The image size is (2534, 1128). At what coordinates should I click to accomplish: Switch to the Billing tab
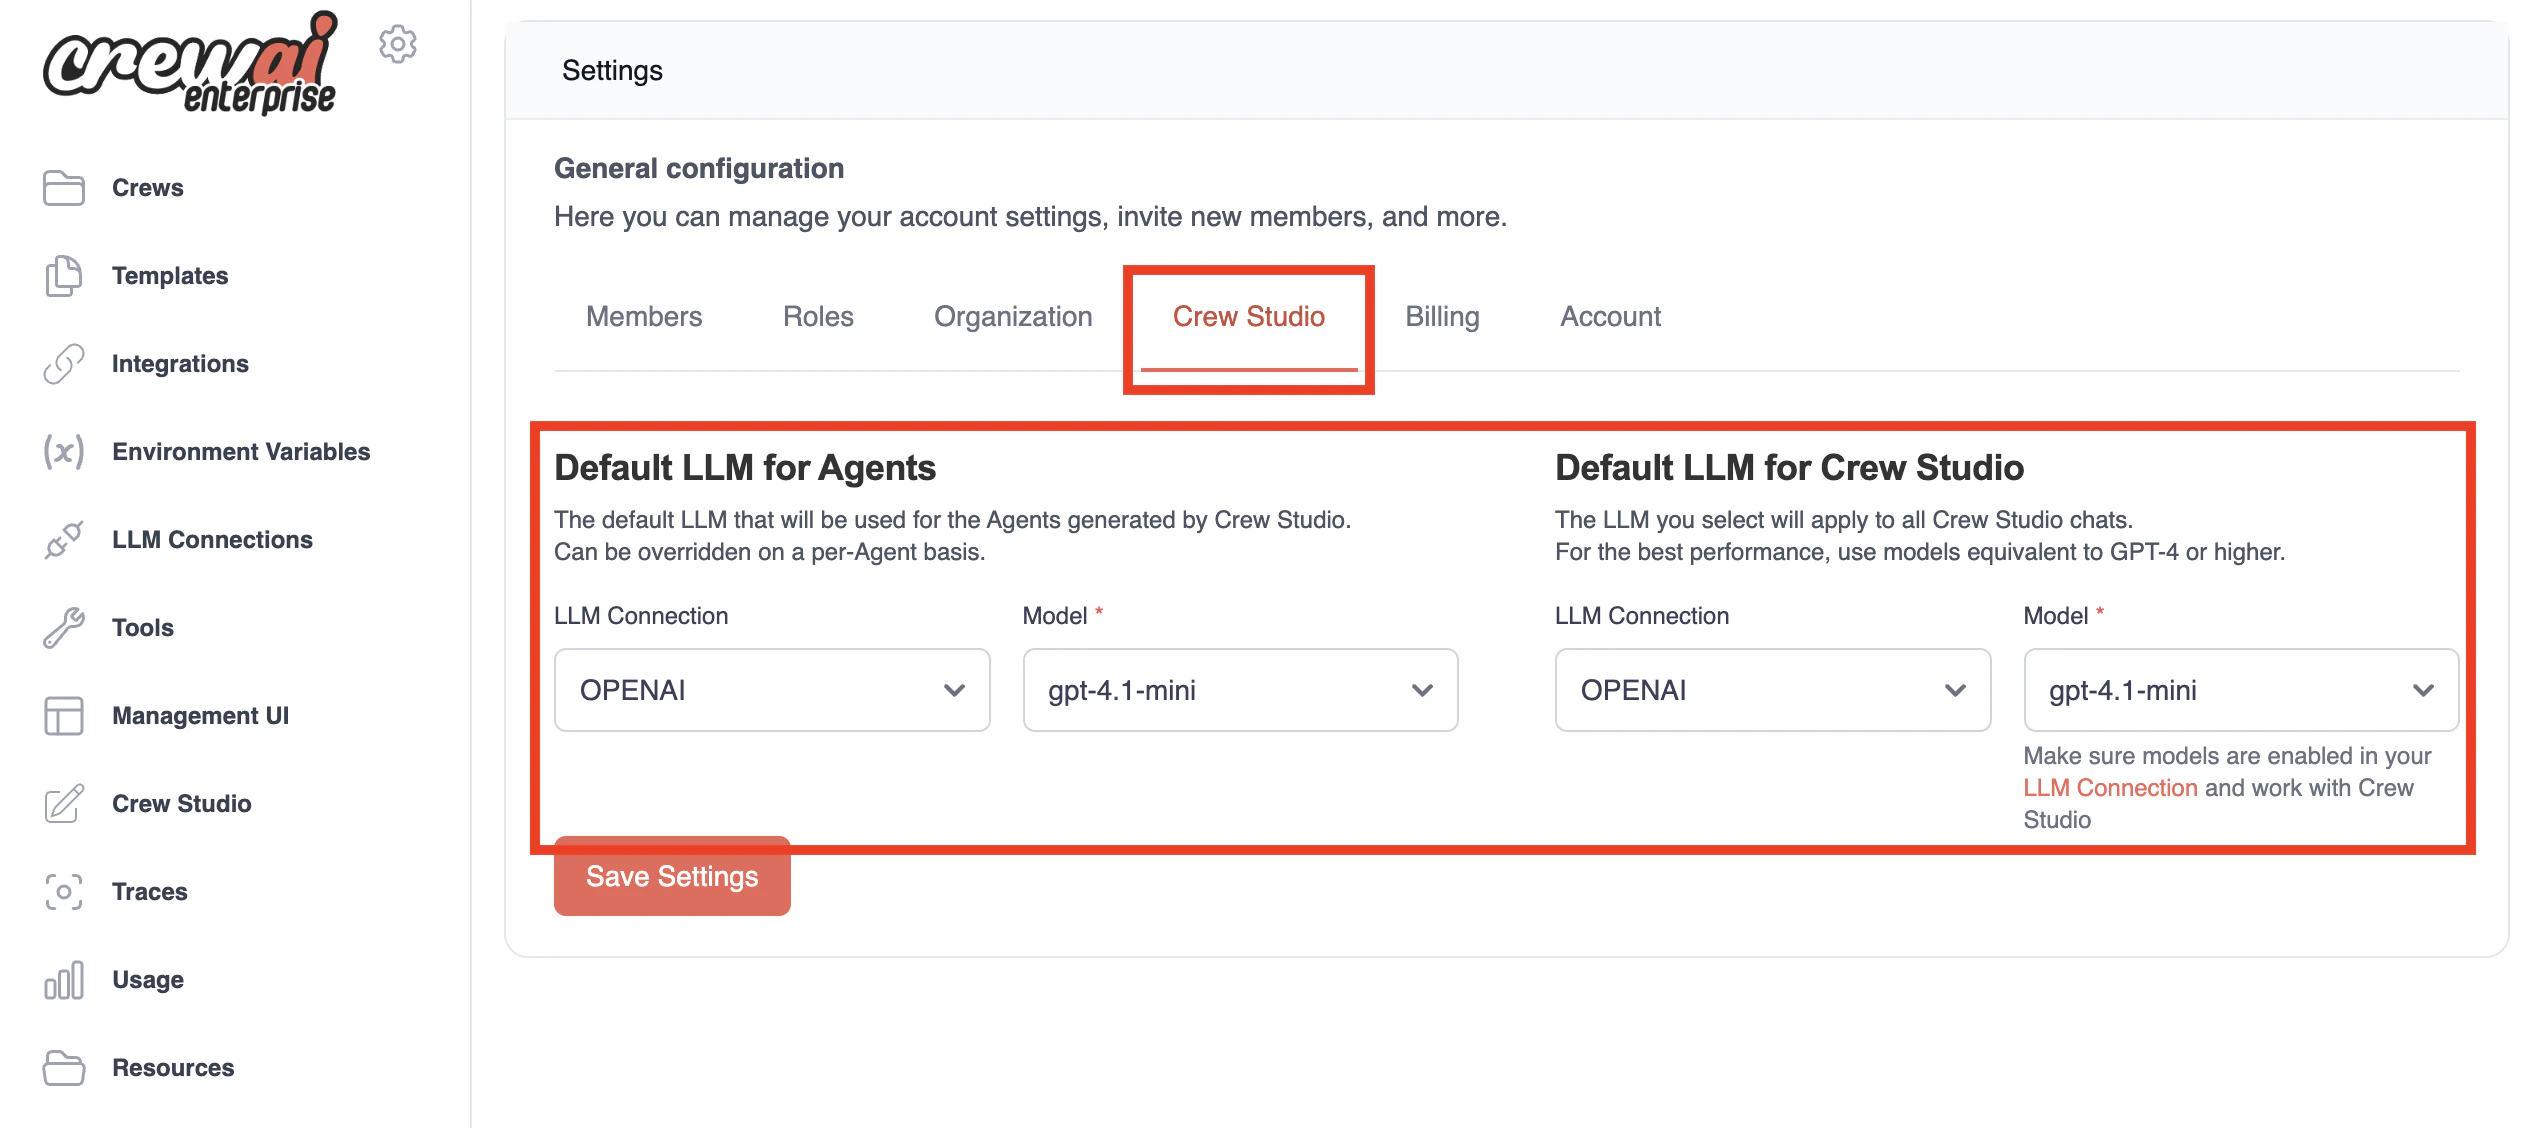coord(1442,316)
